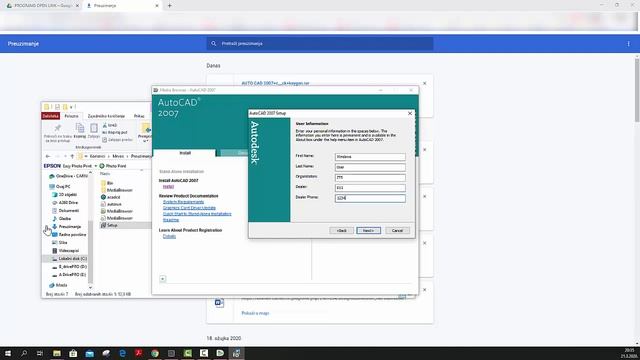Click the Back button in setup dialog
This screenshot has height=360, width=640.
click(x=342, y=231)
